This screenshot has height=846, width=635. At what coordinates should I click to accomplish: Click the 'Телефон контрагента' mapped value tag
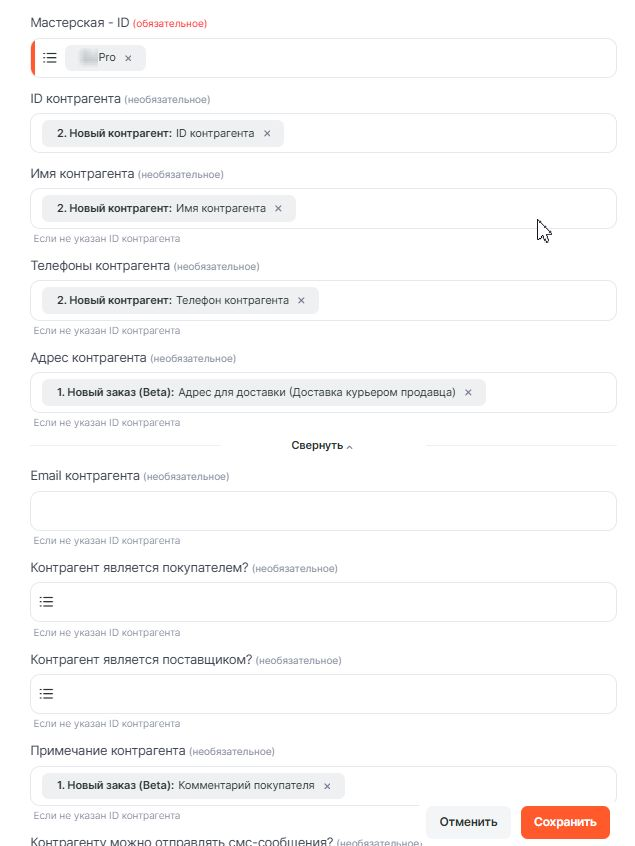[172, 300]
